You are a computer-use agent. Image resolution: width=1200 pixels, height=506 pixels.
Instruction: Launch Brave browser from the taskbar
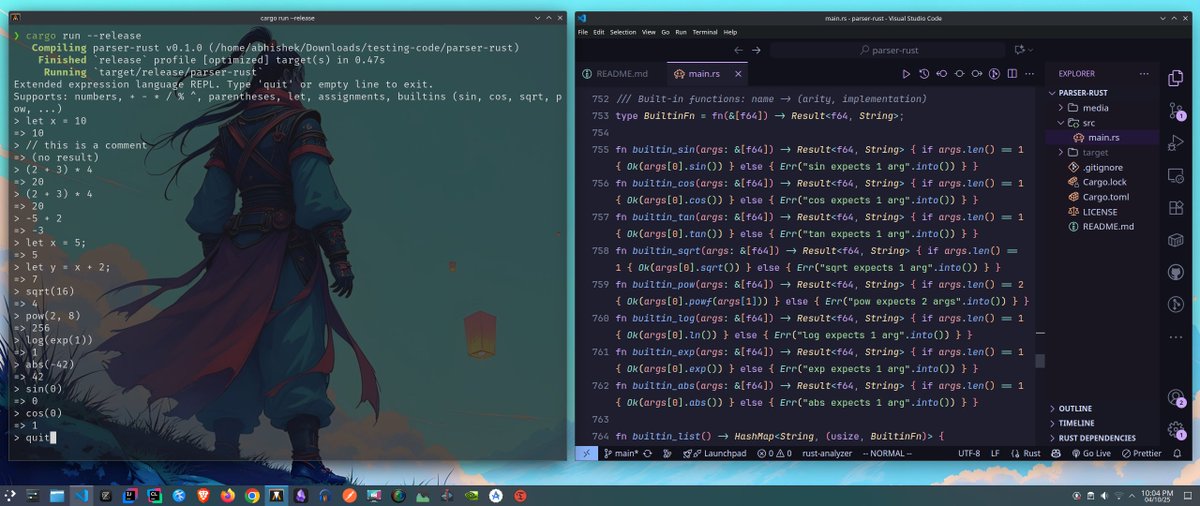click(x=205, y=495)
